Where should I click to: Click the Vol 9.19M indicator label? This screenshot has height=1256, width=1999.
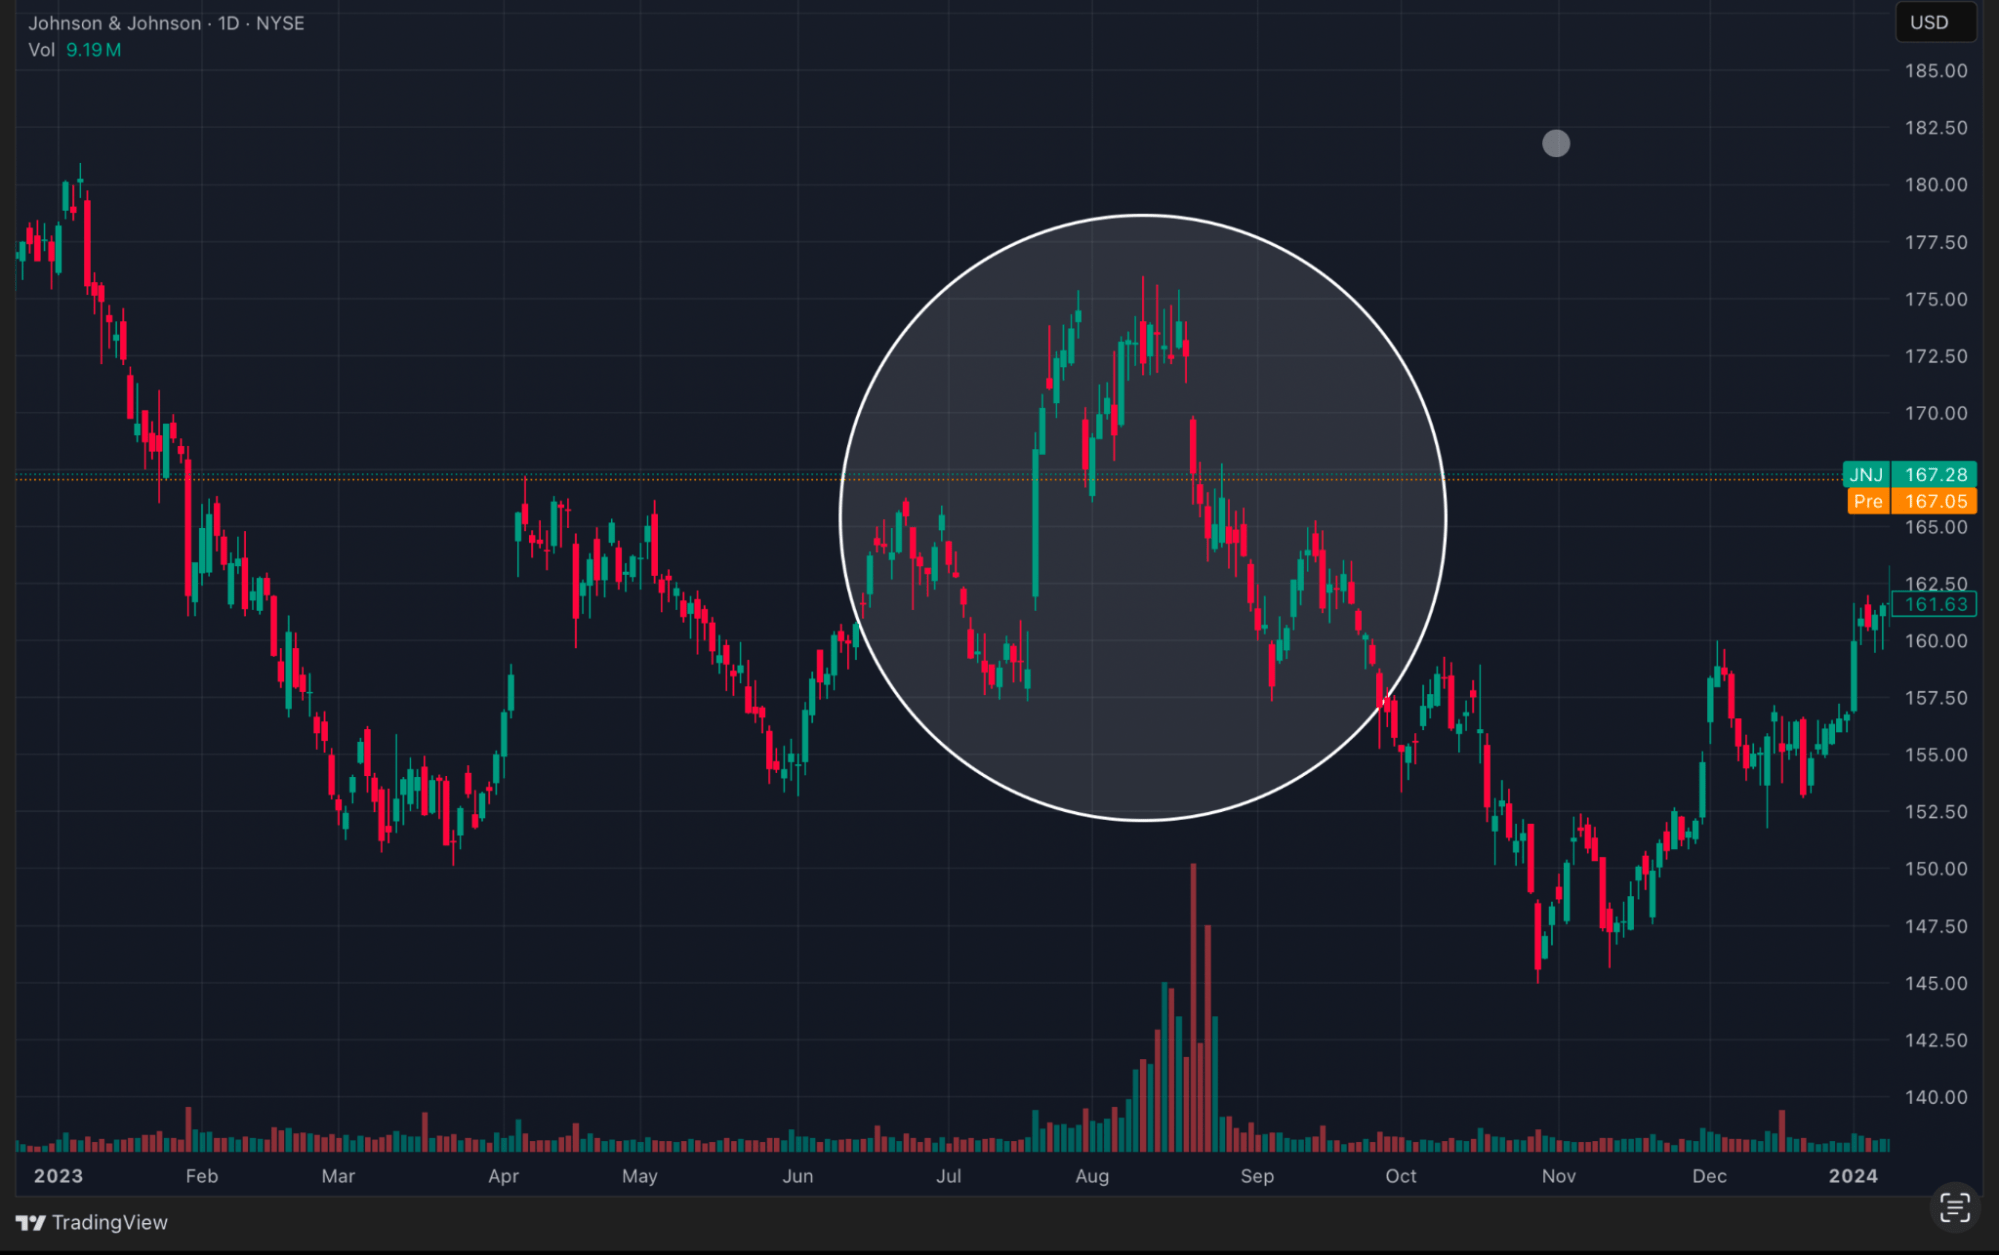coord(74,50)
